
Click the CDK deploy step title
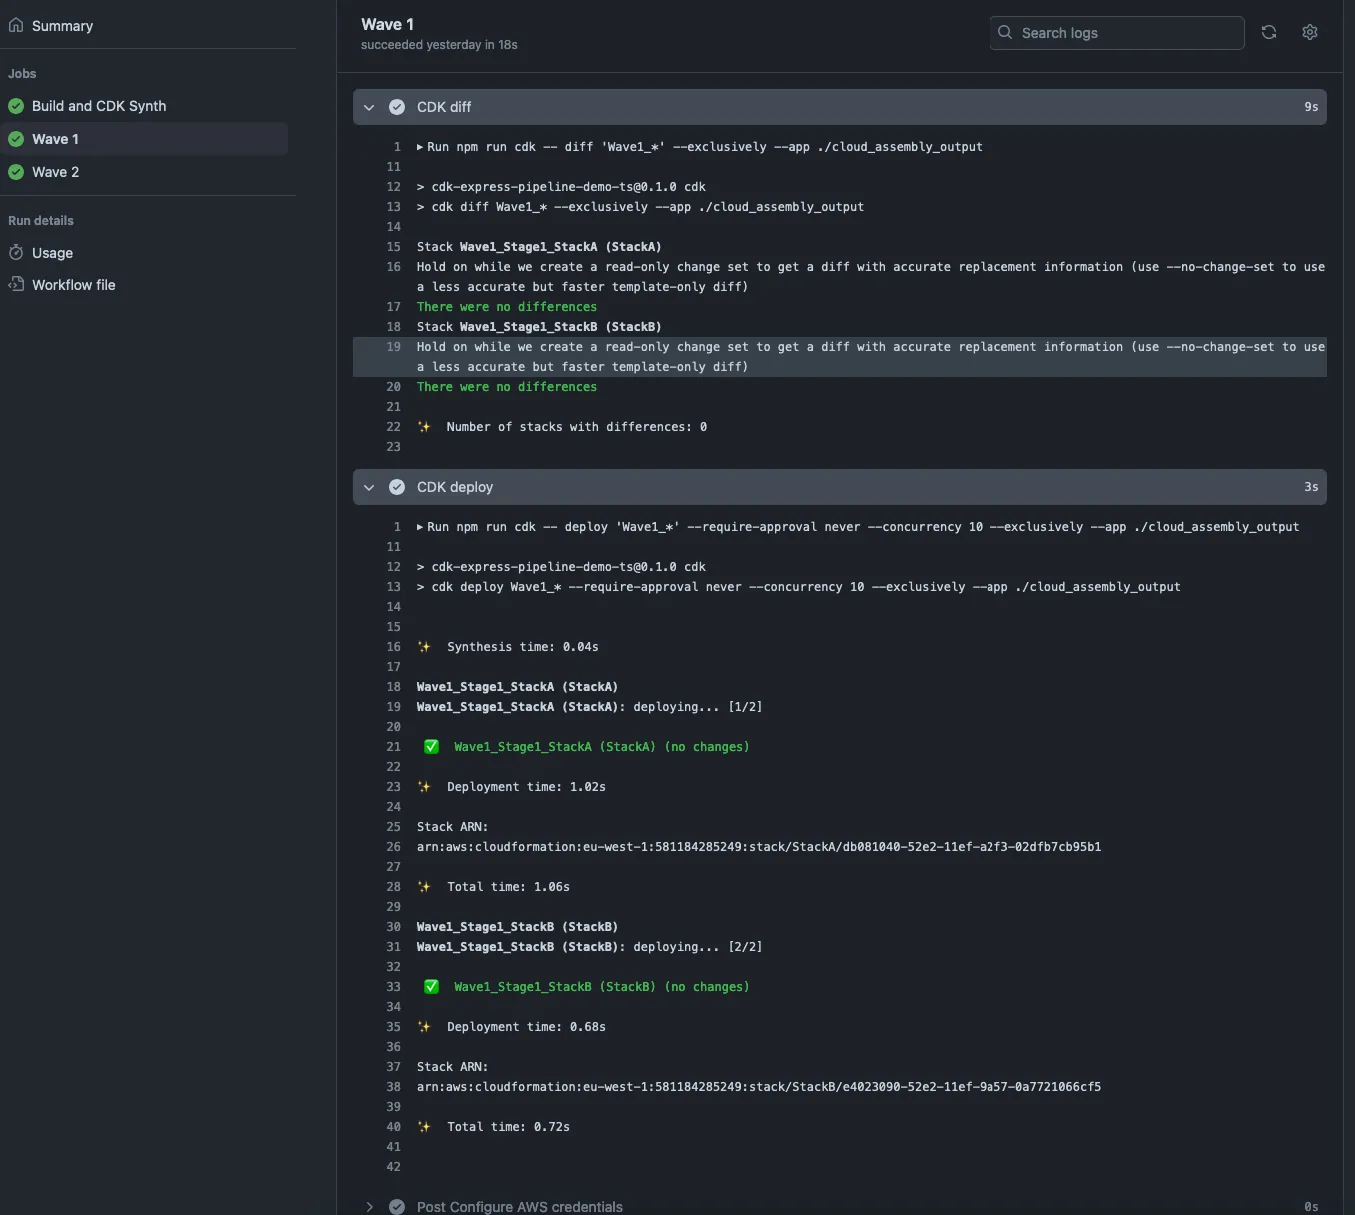pyautogui.click(x=455, y=487)
